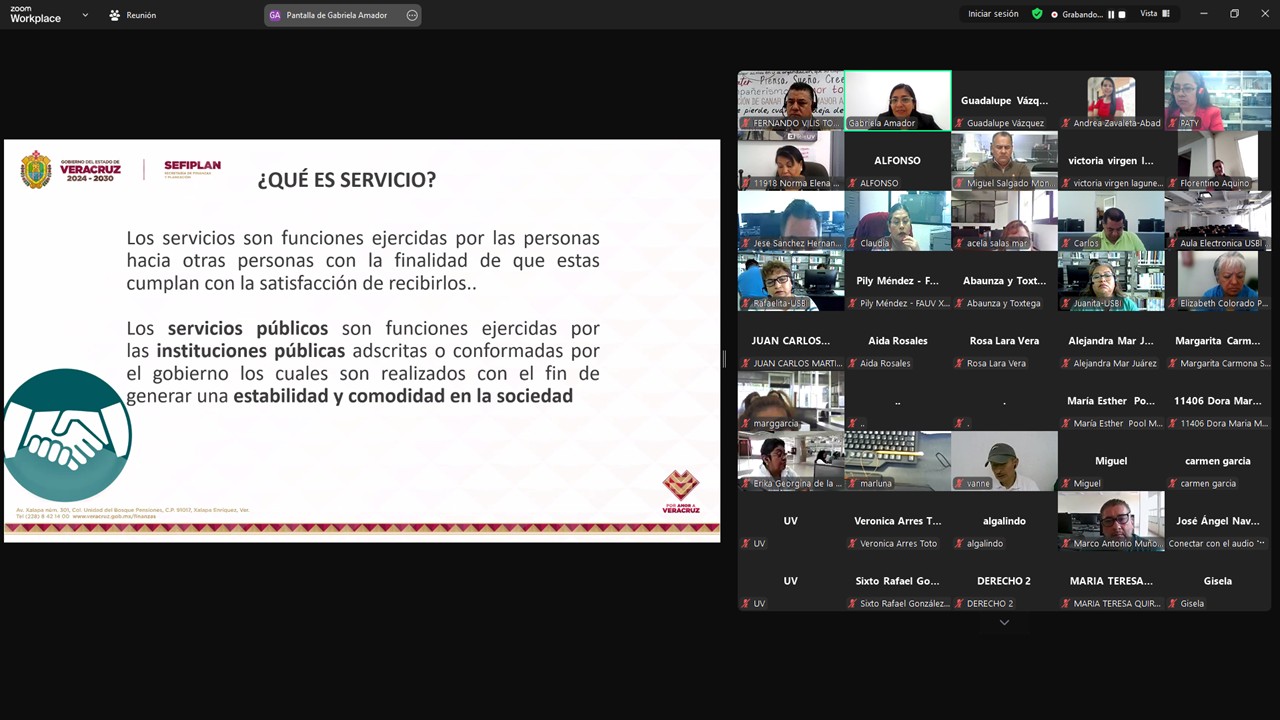The image size is (1280, 720).
Task: Pause the recording
Action: tap(1111, 15)
